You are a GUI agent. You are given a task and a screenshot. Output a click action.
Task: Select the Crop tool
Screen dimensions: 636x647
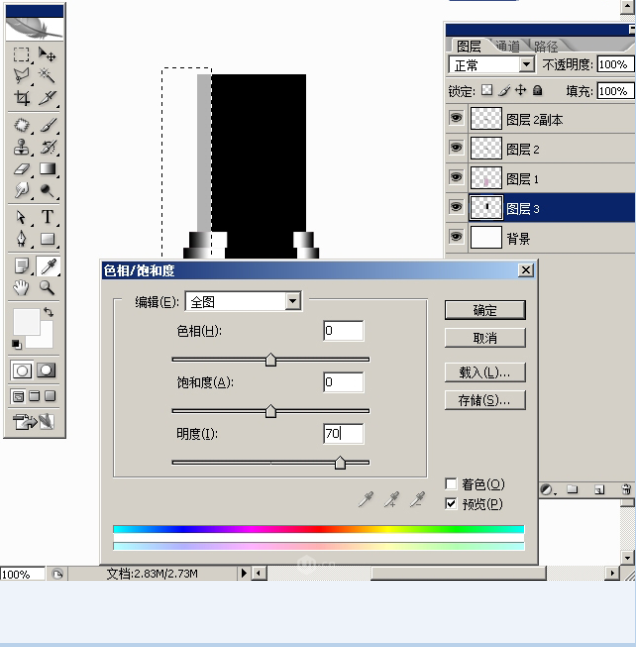tap(21, 98)
